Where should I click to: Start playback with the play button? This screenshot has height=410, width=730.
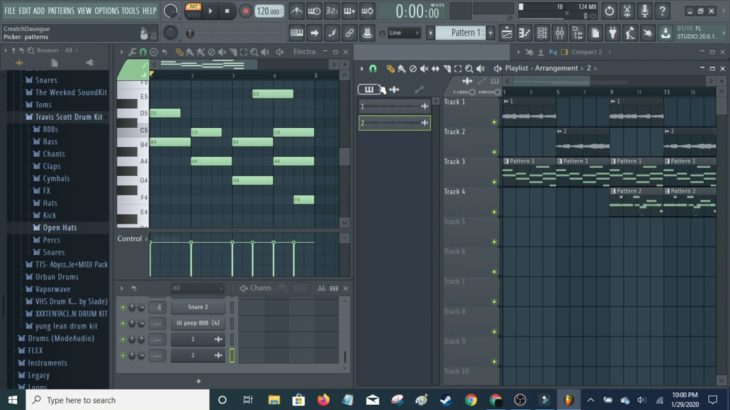pos(210,11)
